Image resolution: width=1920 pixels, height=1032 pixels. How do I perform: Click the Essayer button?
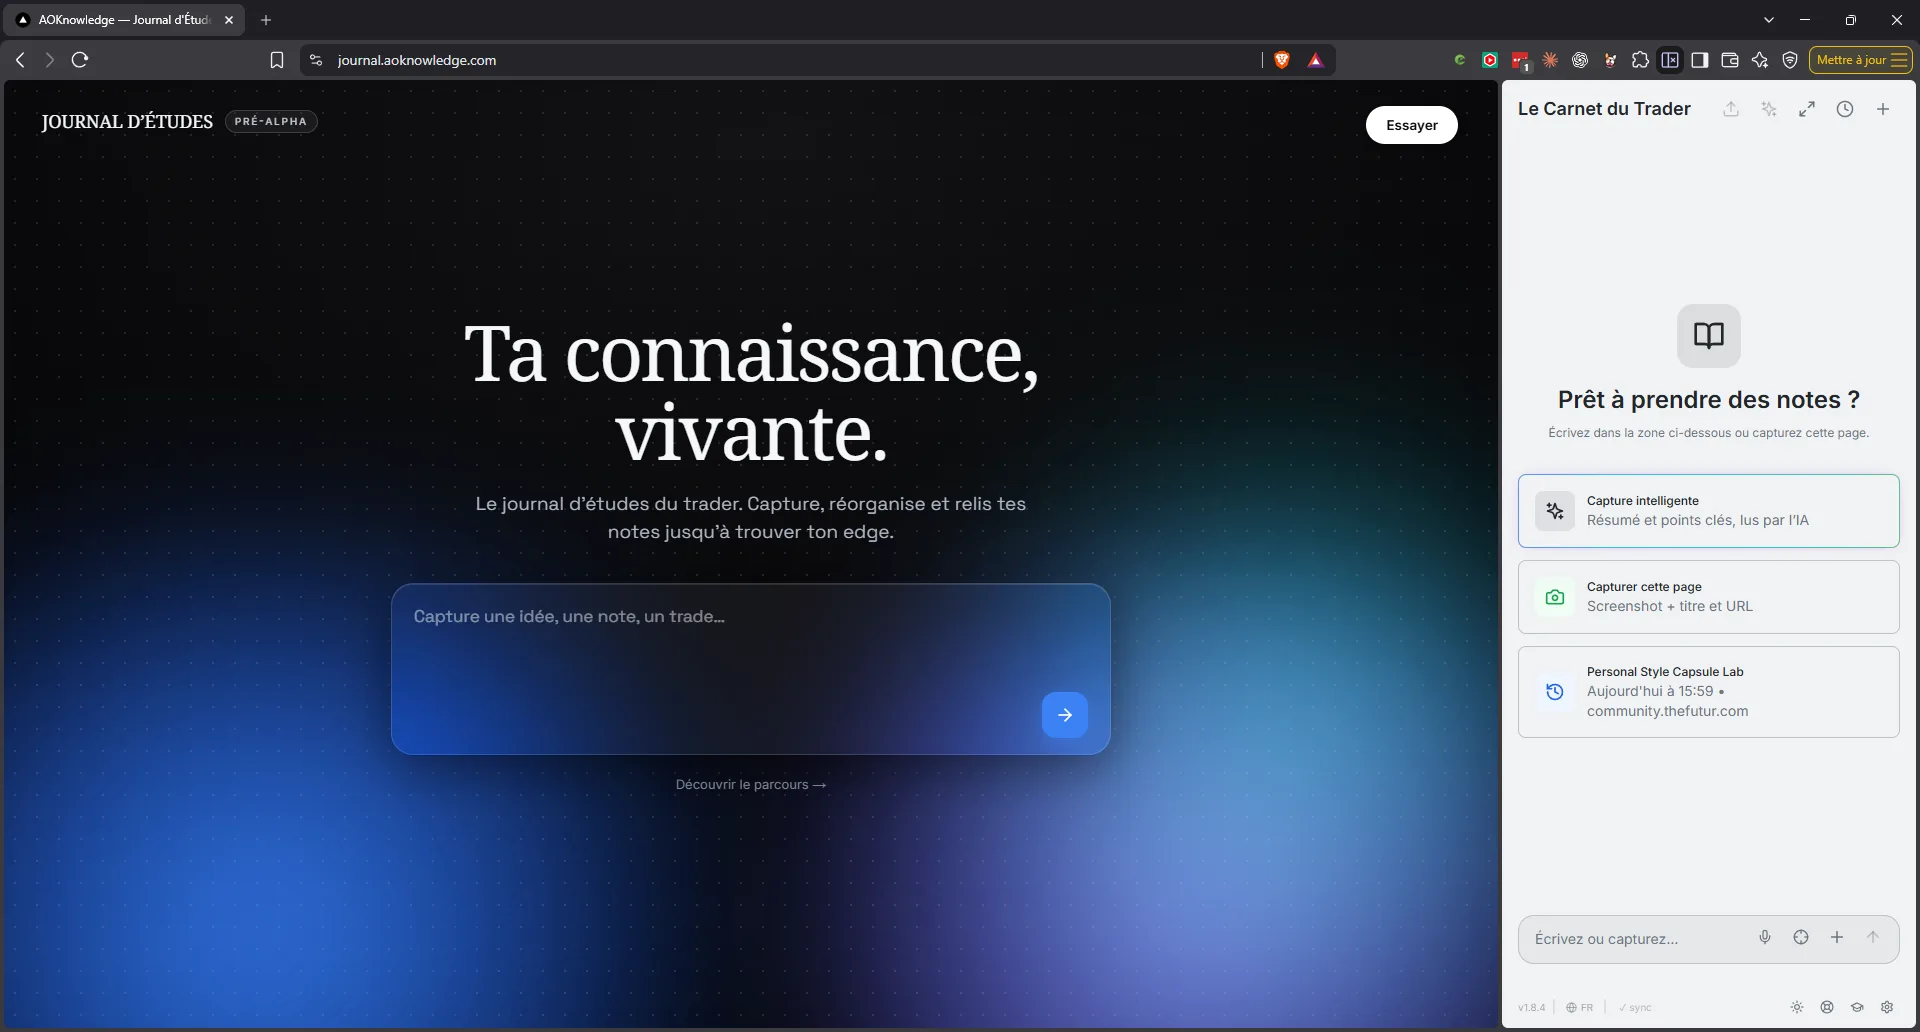(x=1411, y=125)
